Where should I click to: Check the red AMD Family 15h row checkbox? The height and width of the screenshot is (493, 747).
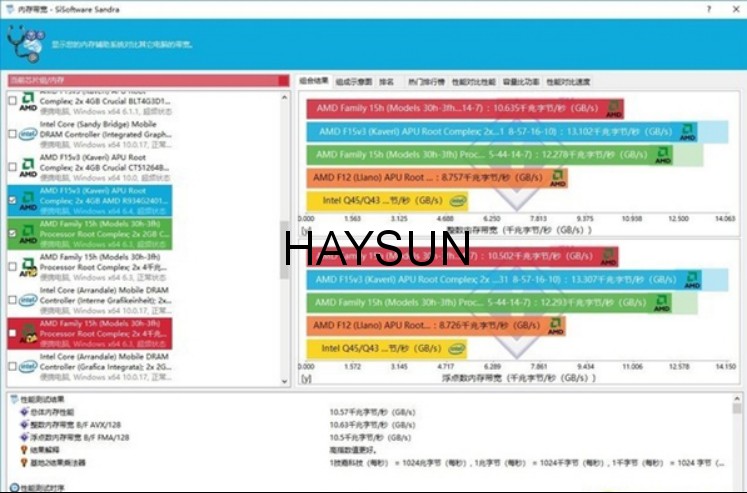[x=13, y=333]
